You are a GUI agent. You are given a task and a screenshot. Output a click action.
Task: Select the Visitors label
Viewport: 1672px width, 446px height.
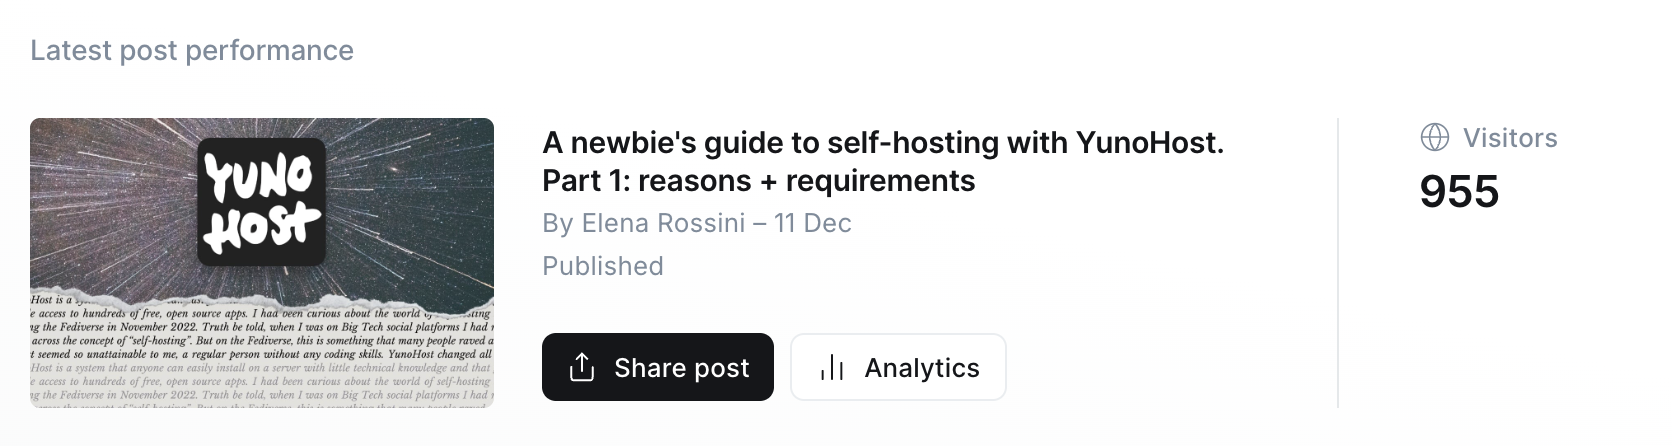click(1510, 138)
